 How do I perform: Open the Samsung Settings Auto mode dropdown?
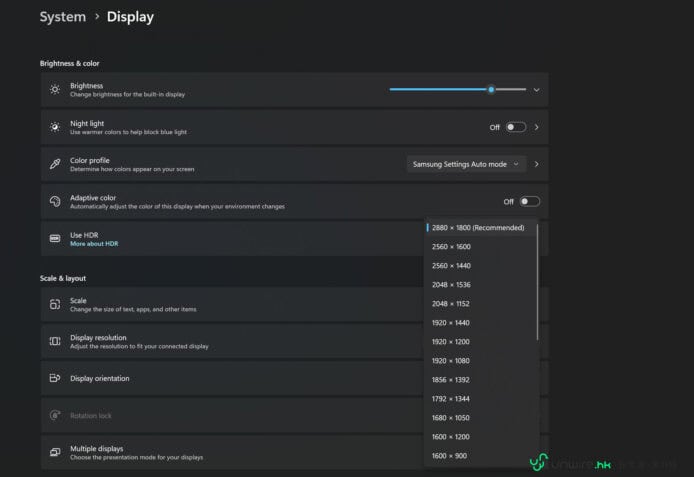(x=466, y=164)
